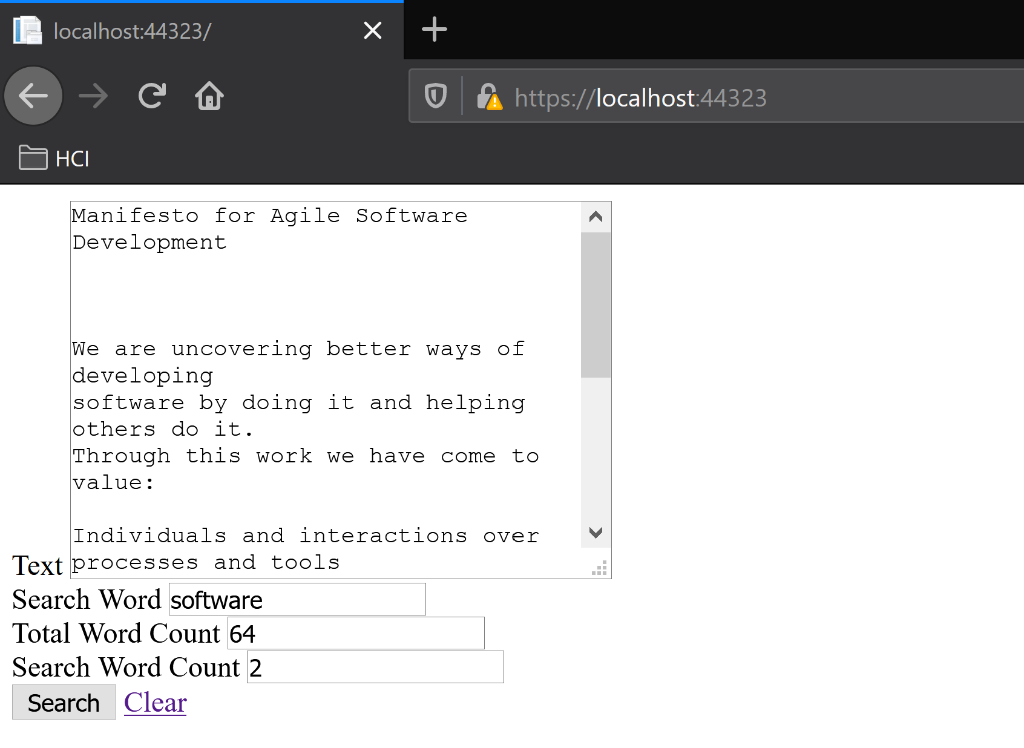The width and height of the screenshot is (1024, 748).
Task: Close the localhost:44323 tab
Action: click(372, 30)
